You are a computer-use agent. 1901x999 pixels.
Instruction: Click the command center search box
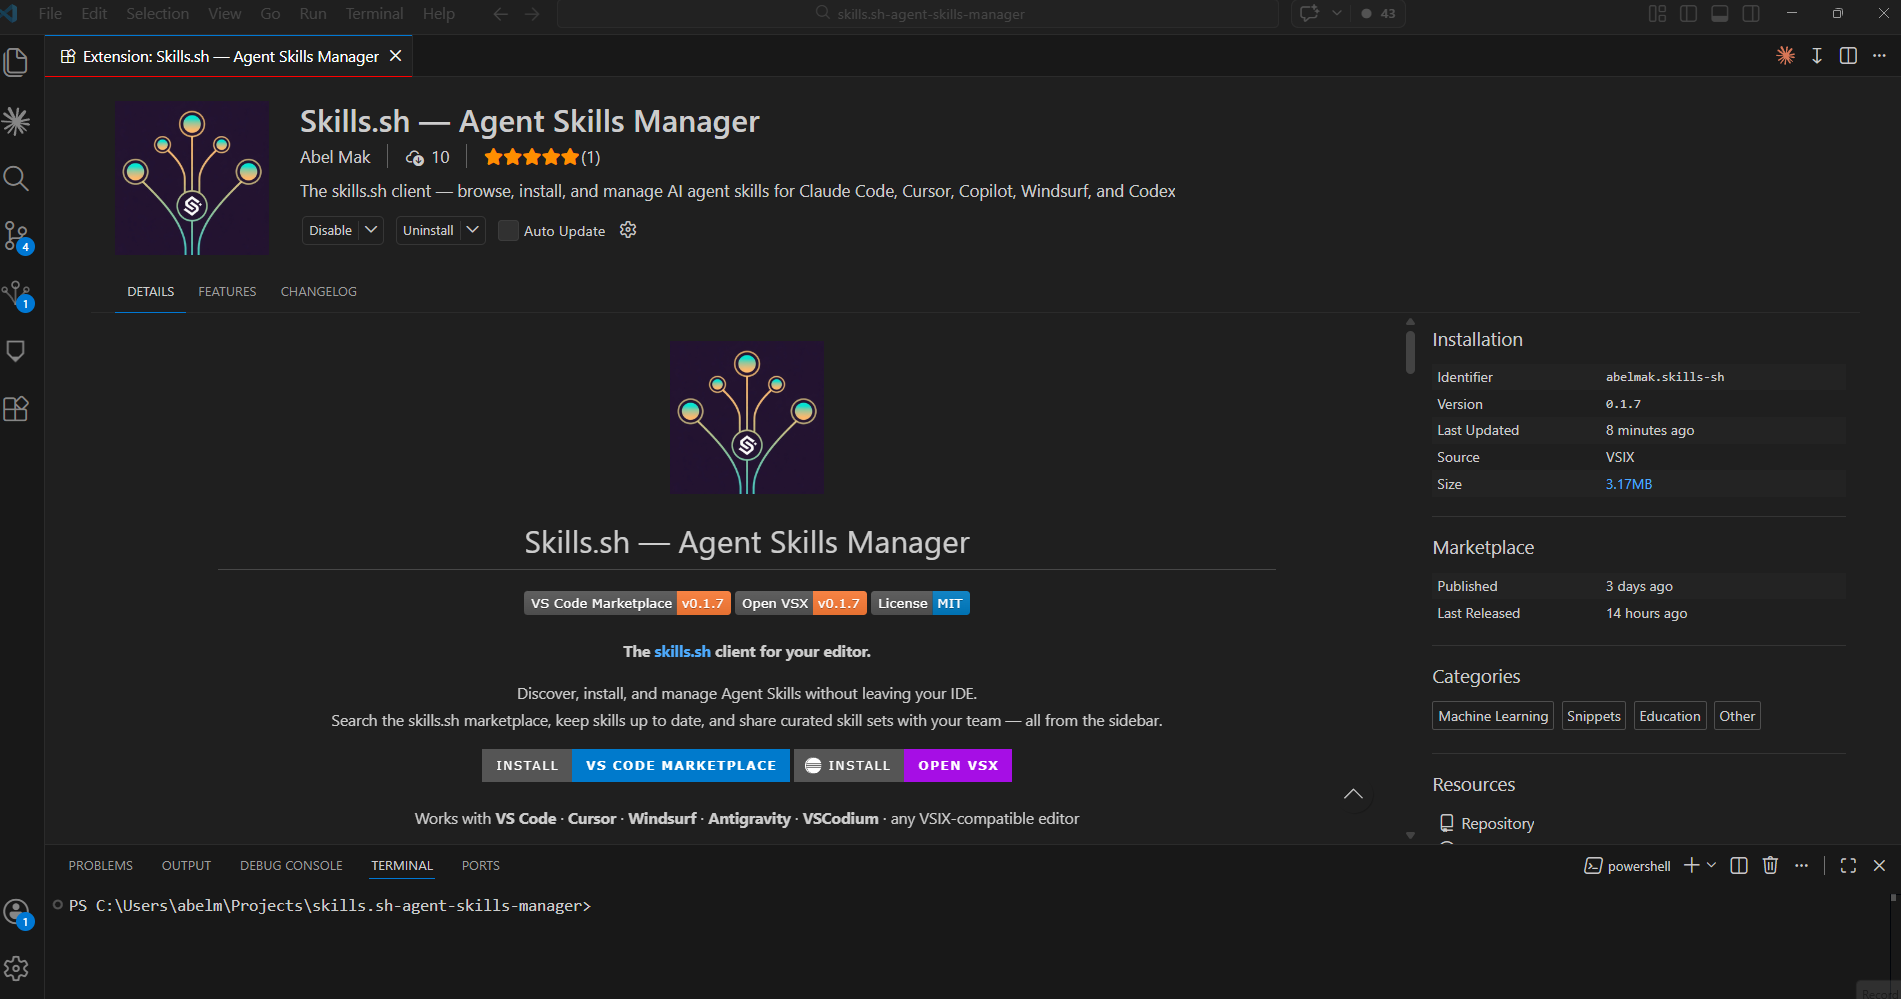(x=918, y=14)
